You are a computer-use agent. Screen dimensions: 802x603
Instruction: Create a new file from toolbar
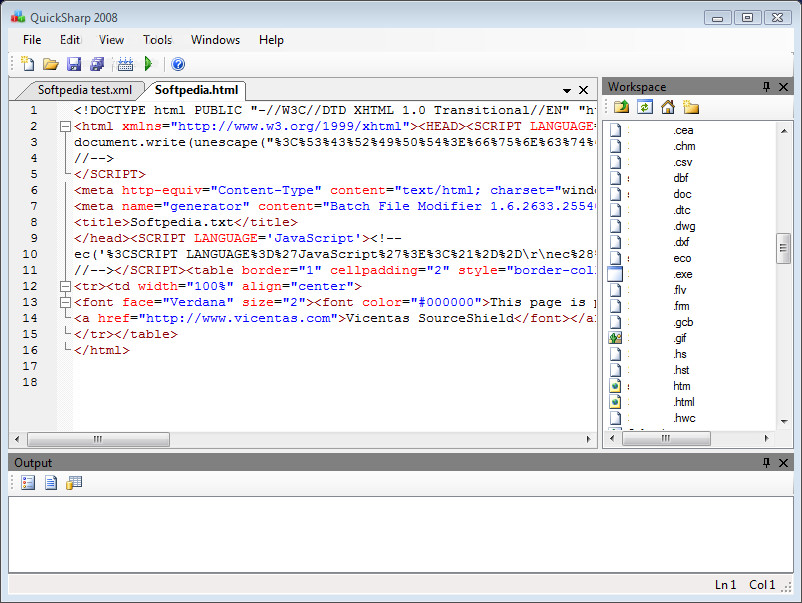click(x=27, y=64)
